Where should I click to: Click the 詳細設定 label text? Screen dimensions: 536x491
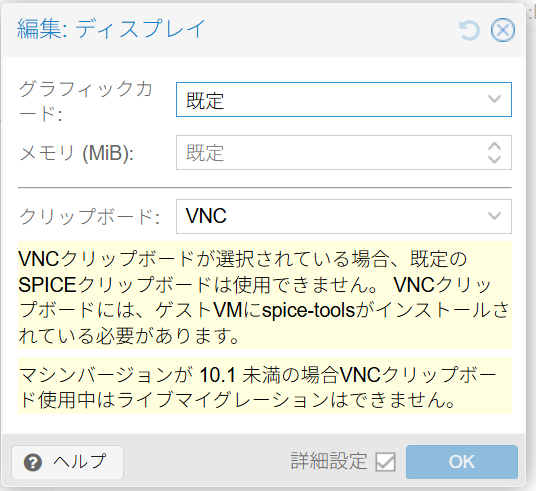329,461
